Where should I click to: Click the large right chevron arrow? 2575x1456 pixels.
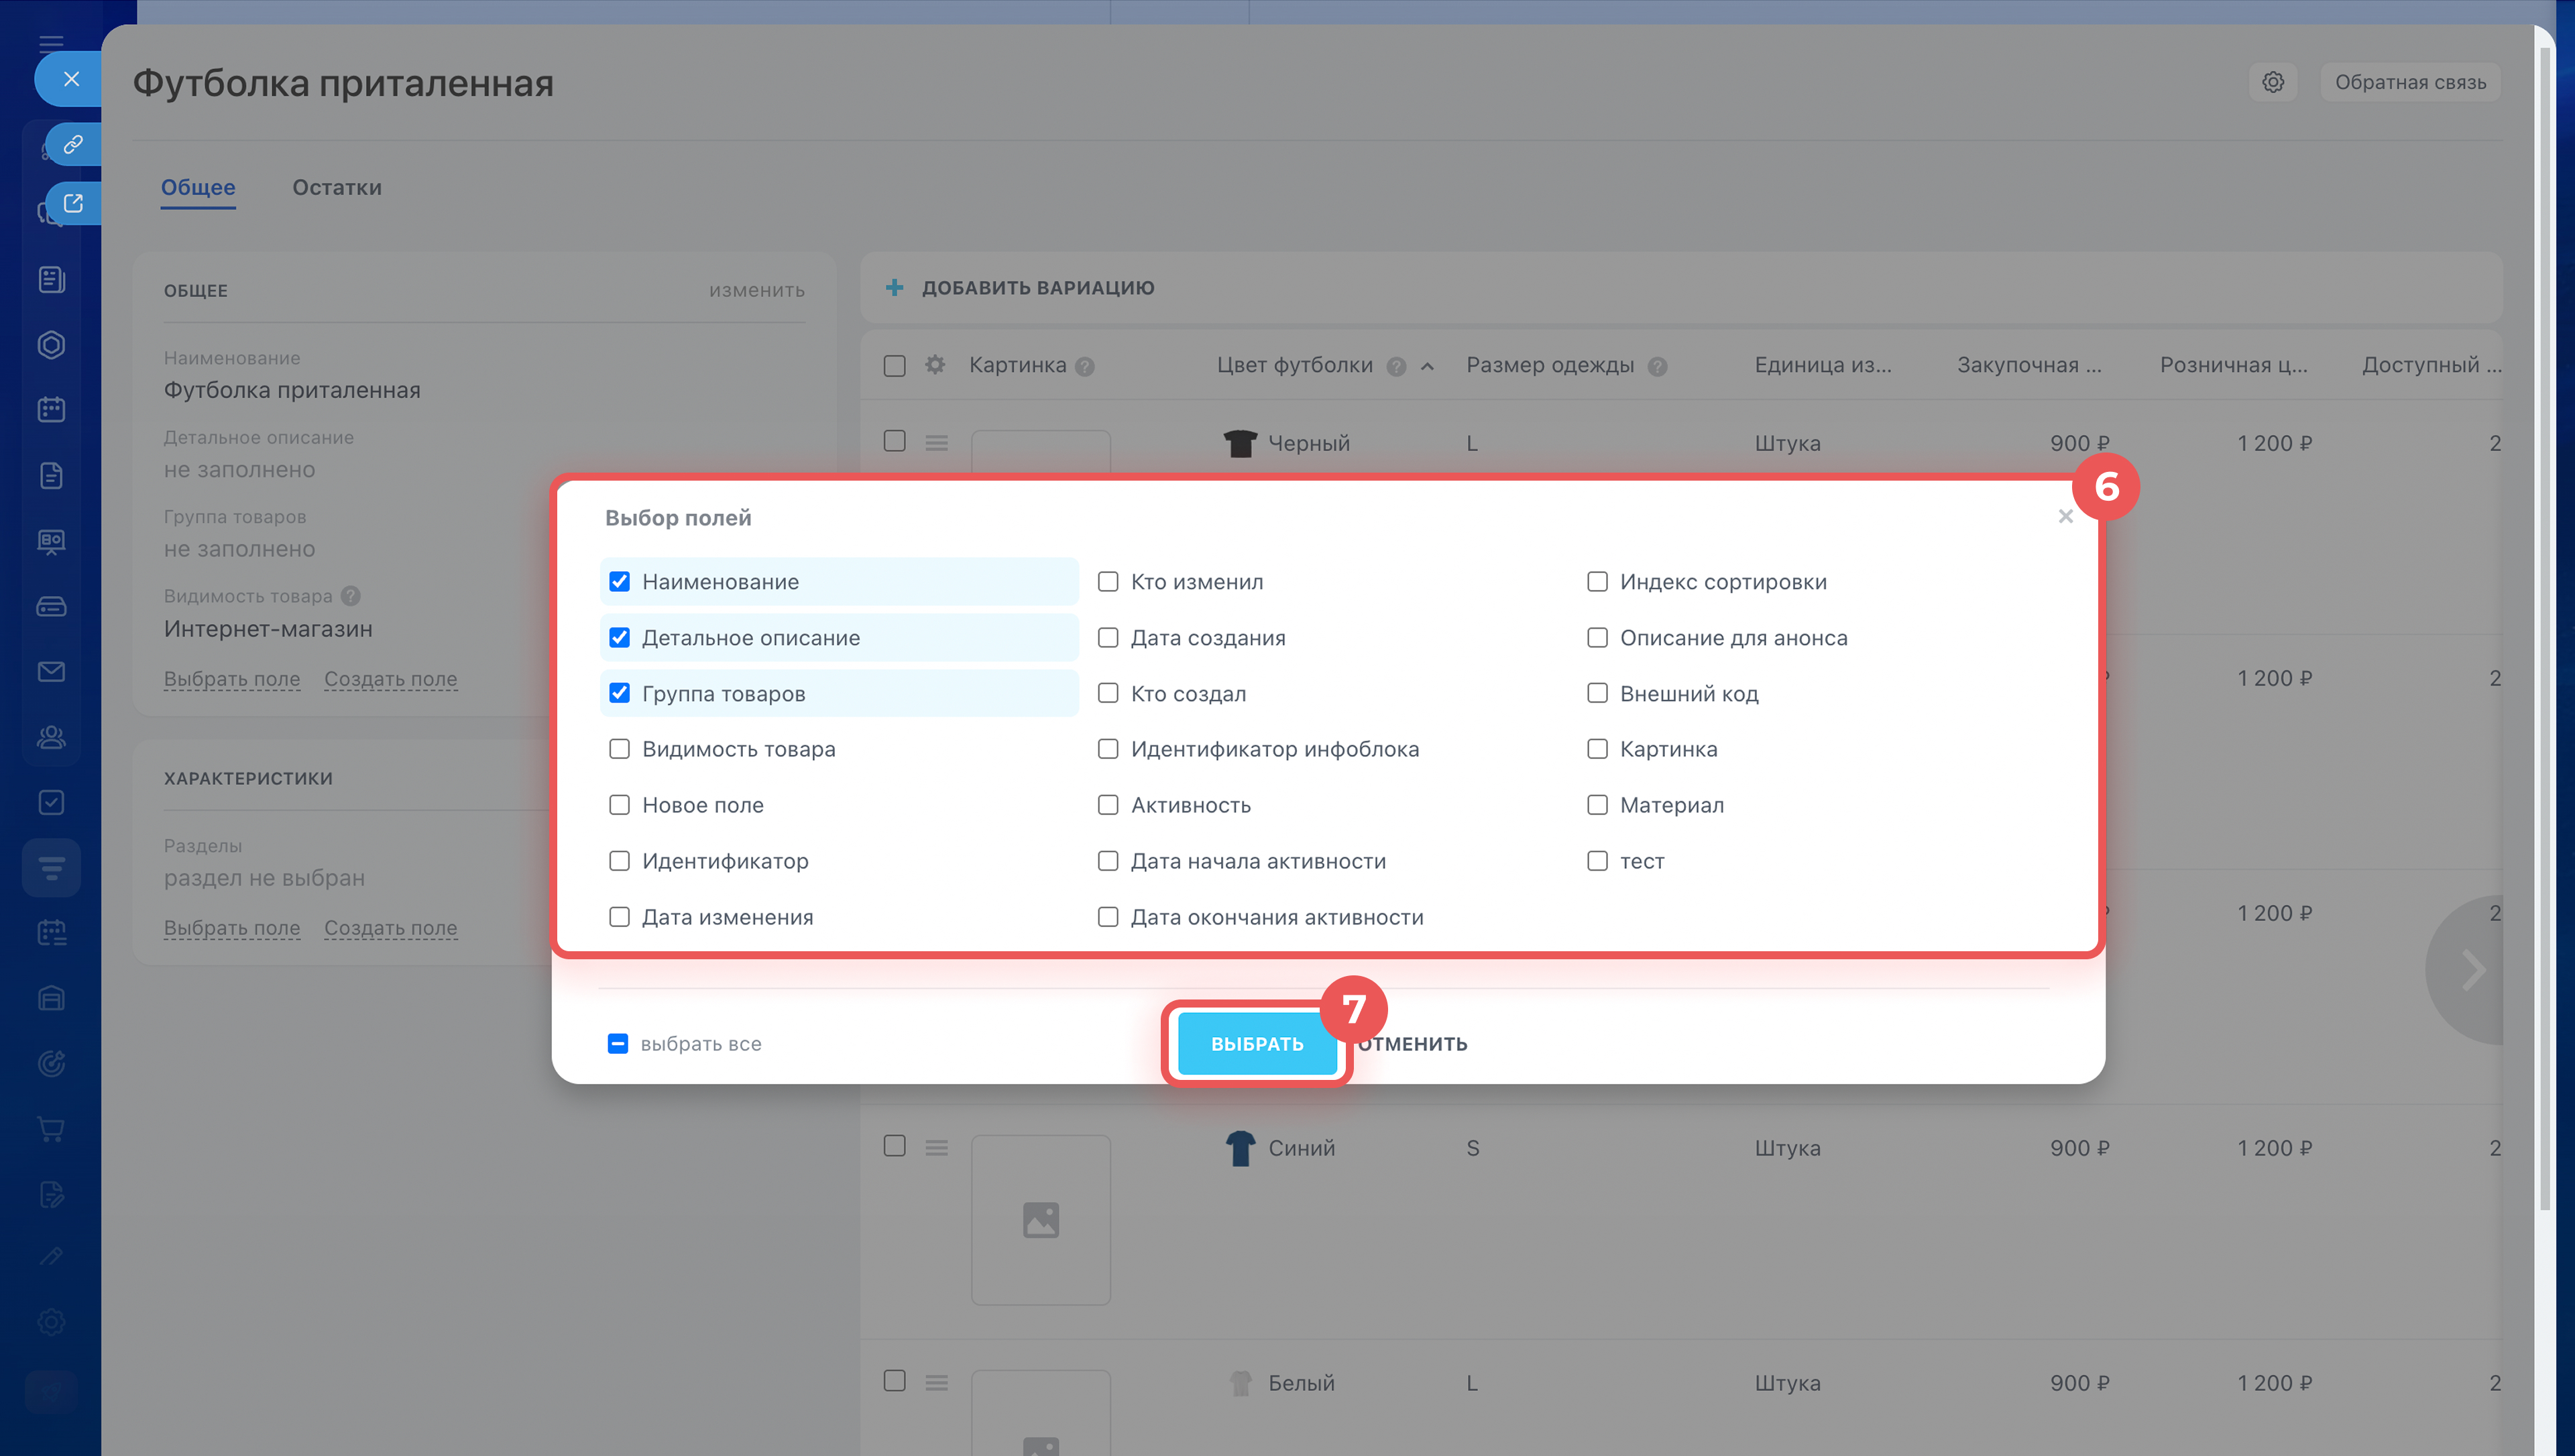pyautogui.click(x=2474, y=969)
